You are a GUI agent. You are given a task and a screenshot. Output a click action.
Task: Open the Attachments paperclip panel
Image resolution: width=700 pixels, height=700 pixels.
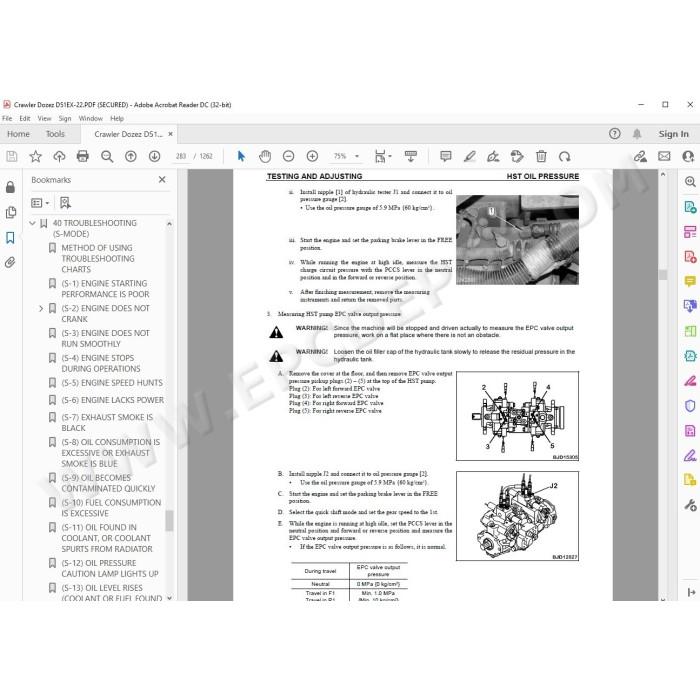click(x=10, y=262)
